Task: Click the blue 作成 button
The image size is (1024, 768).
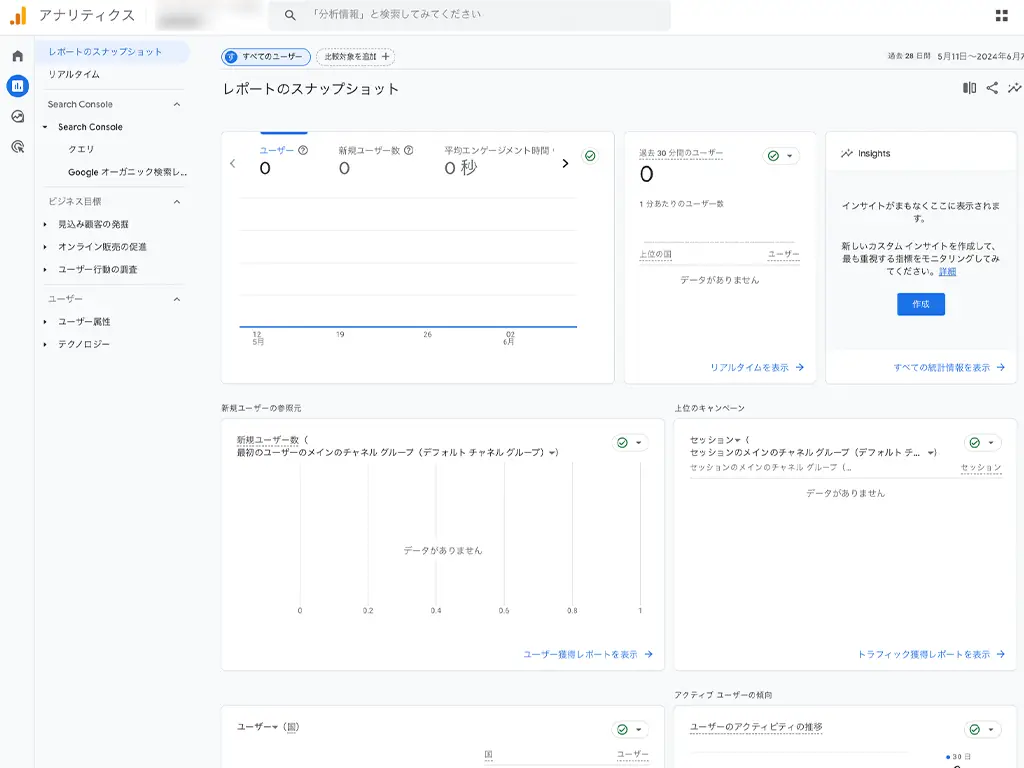Action: [921, 304]
